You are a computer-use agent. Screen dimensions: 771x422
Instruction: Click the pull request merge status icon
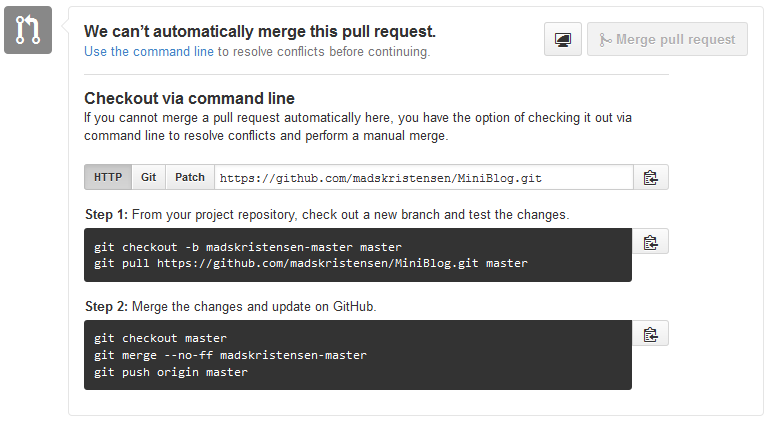[28, 30]
